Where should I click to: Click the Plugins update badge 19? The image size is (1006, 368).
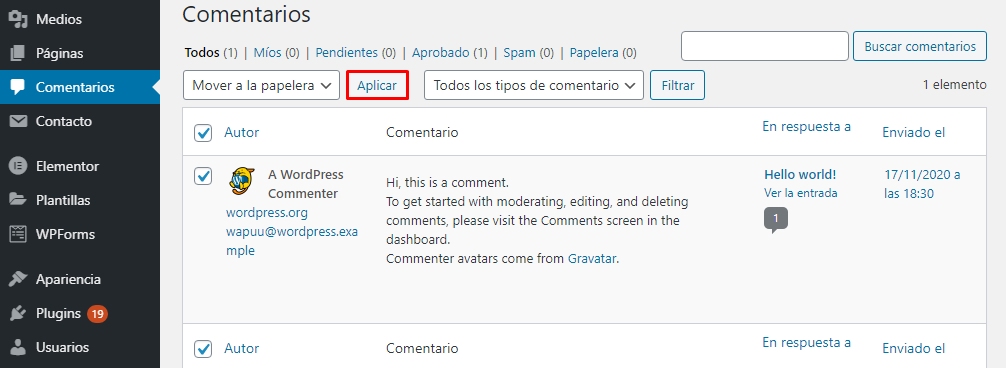tap(98, 314)
